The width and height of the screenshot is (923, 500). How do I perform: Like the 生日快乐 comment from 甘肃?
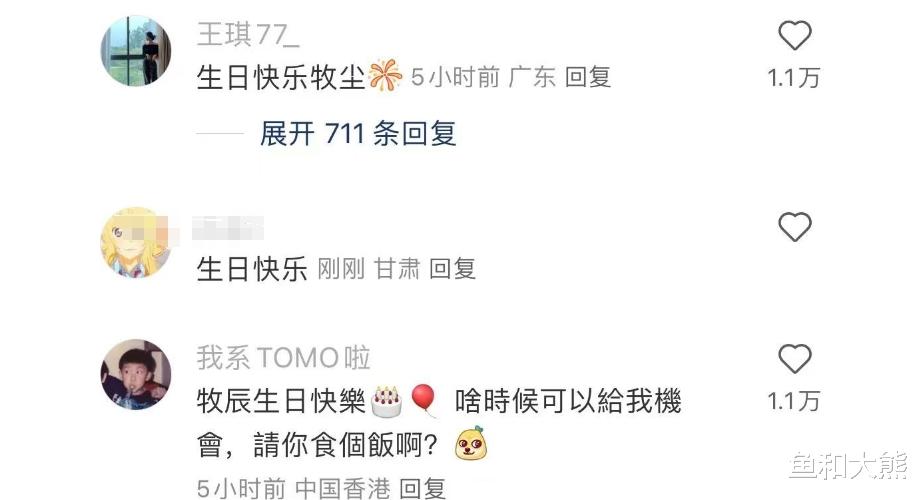tap(795, 227)
